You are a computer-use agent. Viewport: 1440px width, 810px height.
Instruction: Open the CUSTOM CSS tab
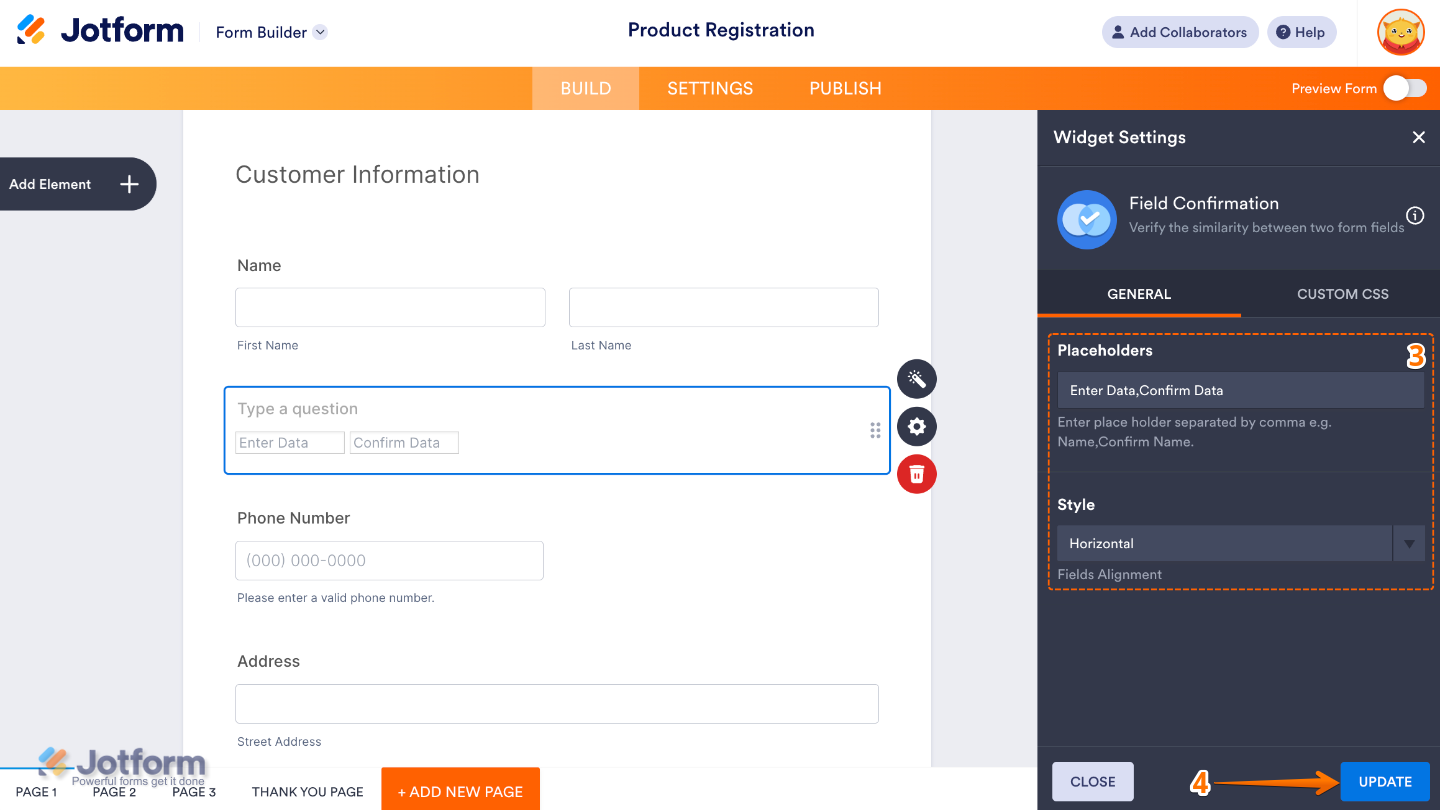[x=1342, y=293]
